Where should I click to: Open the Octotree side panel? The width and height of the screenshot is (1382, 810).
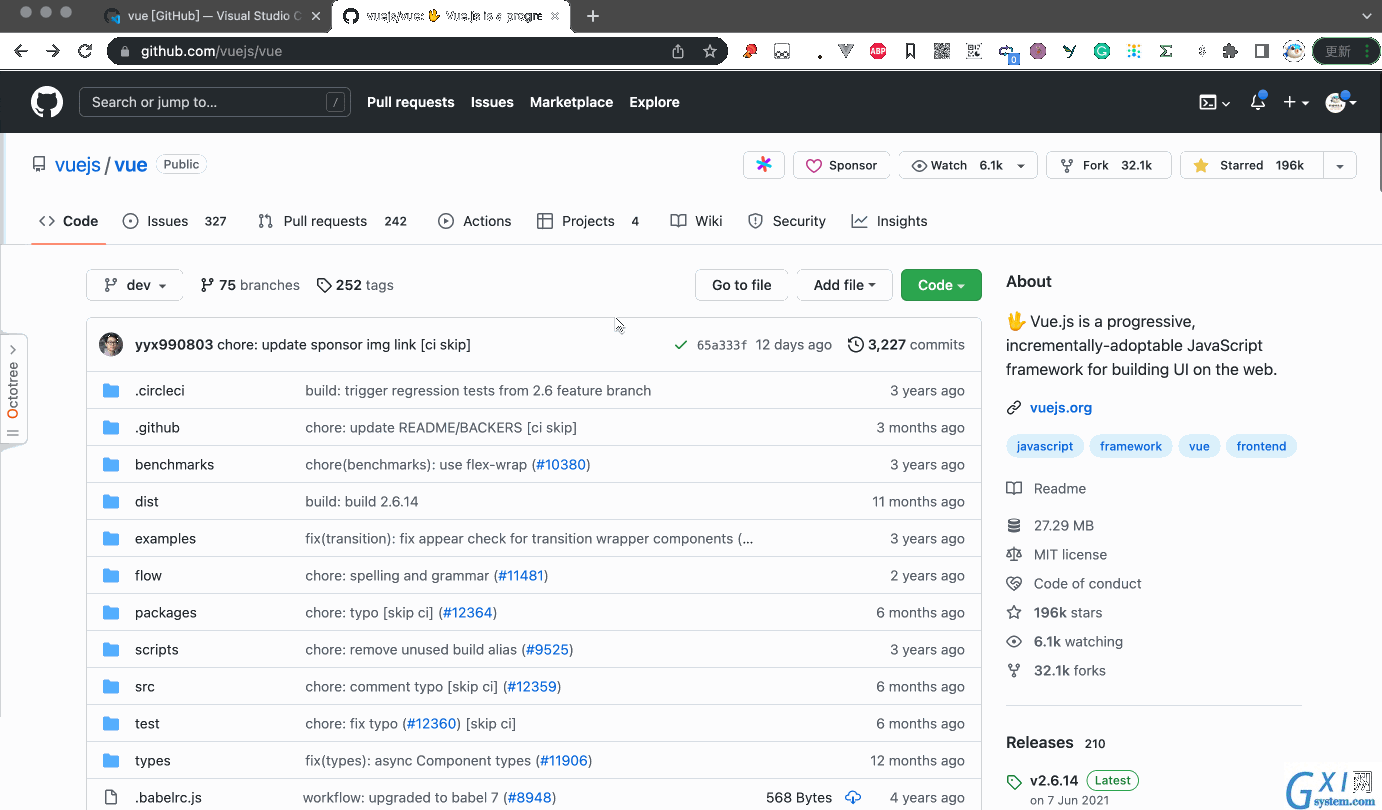(x=13, y=390)
